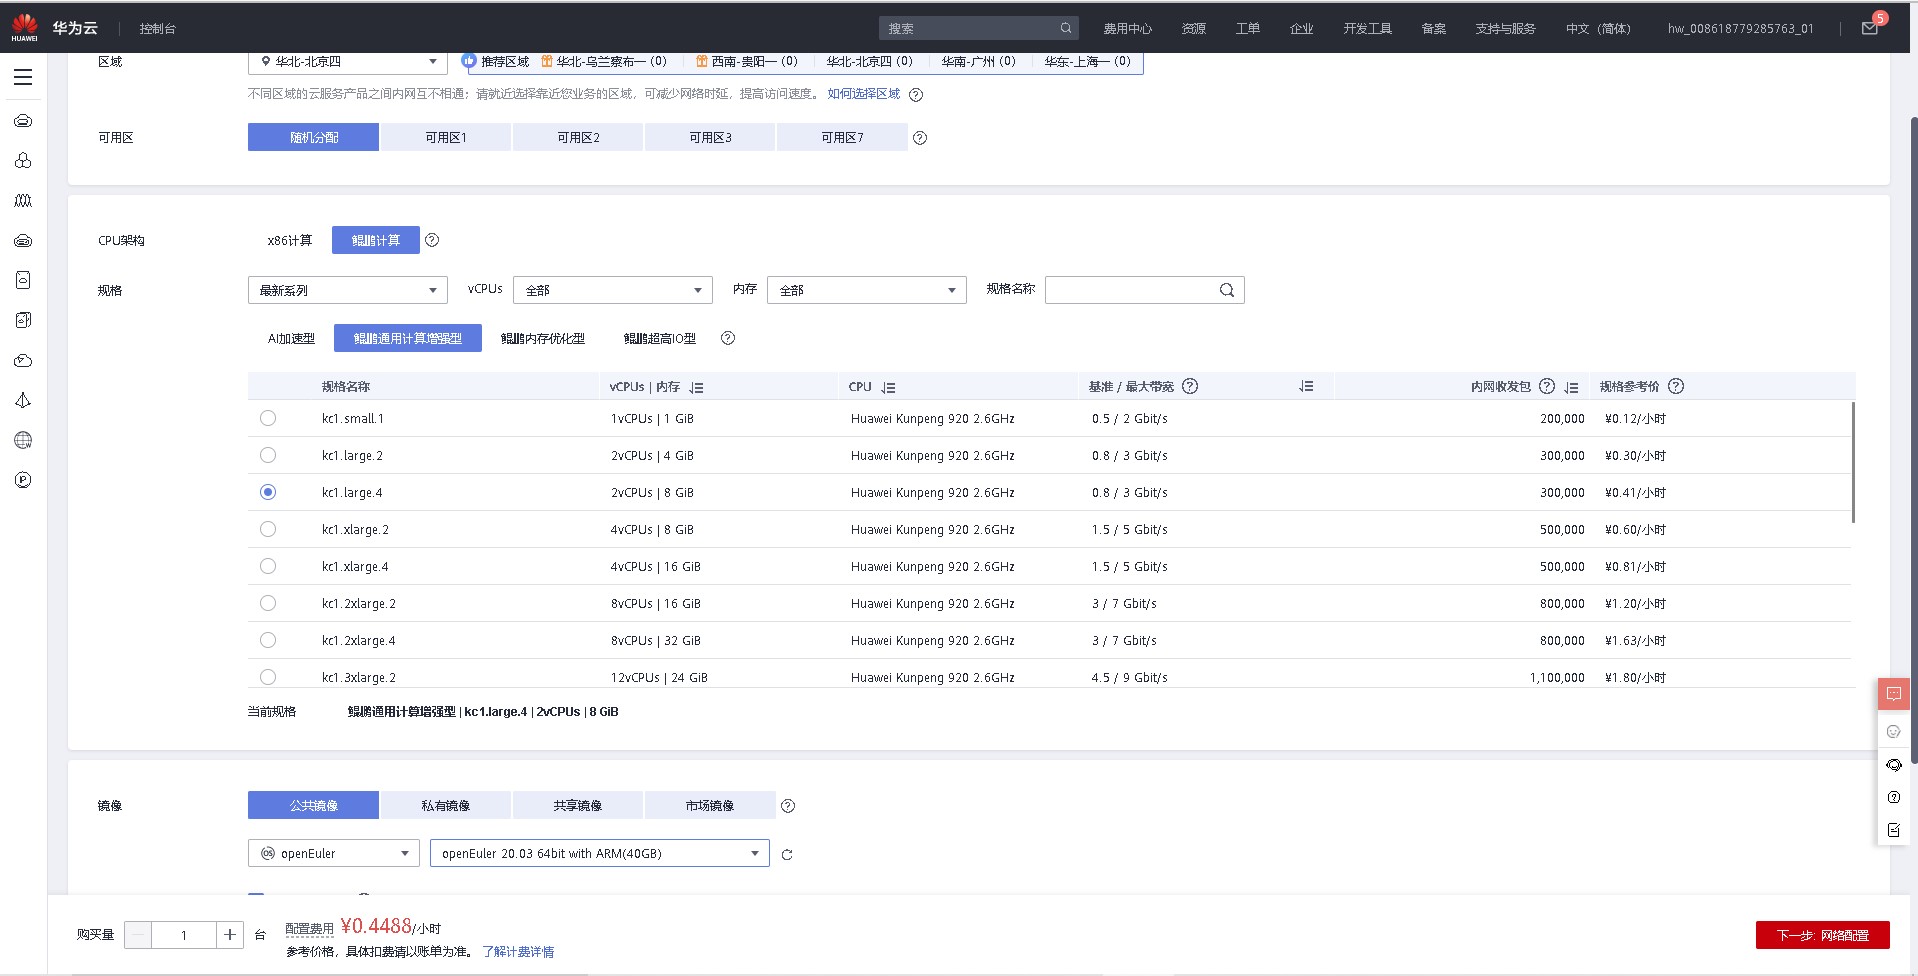Viewport: 1918px width, 976px height.
Task: Sort by vCPUs | 内存 column icon
Action: (x=697, y=387)
